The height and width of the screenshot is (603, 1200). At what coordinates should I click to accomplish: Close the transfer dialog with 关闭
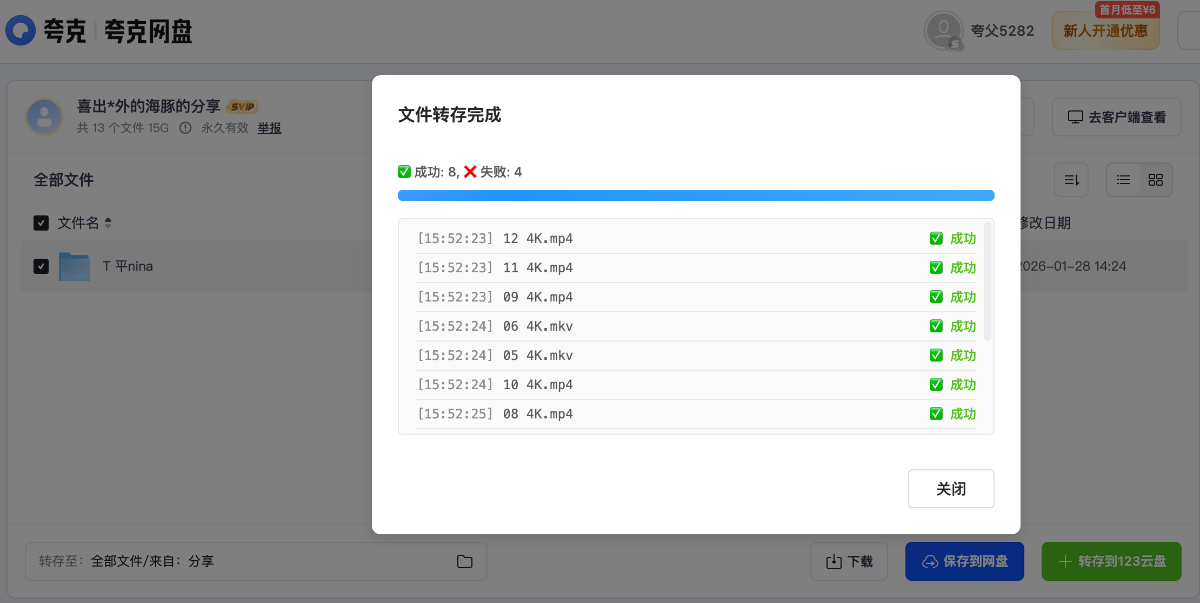click(950, 488)
